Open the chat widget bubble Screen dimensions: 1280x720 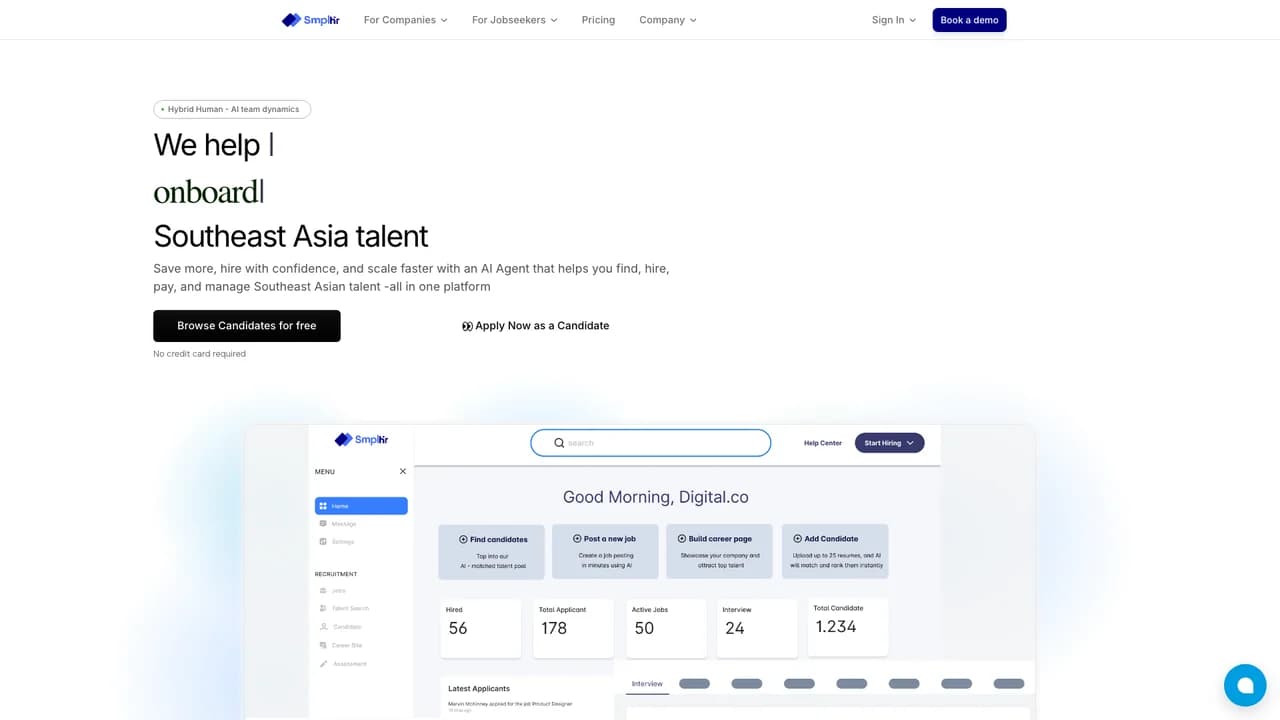pyautogui.click(x=1245, y=685)
